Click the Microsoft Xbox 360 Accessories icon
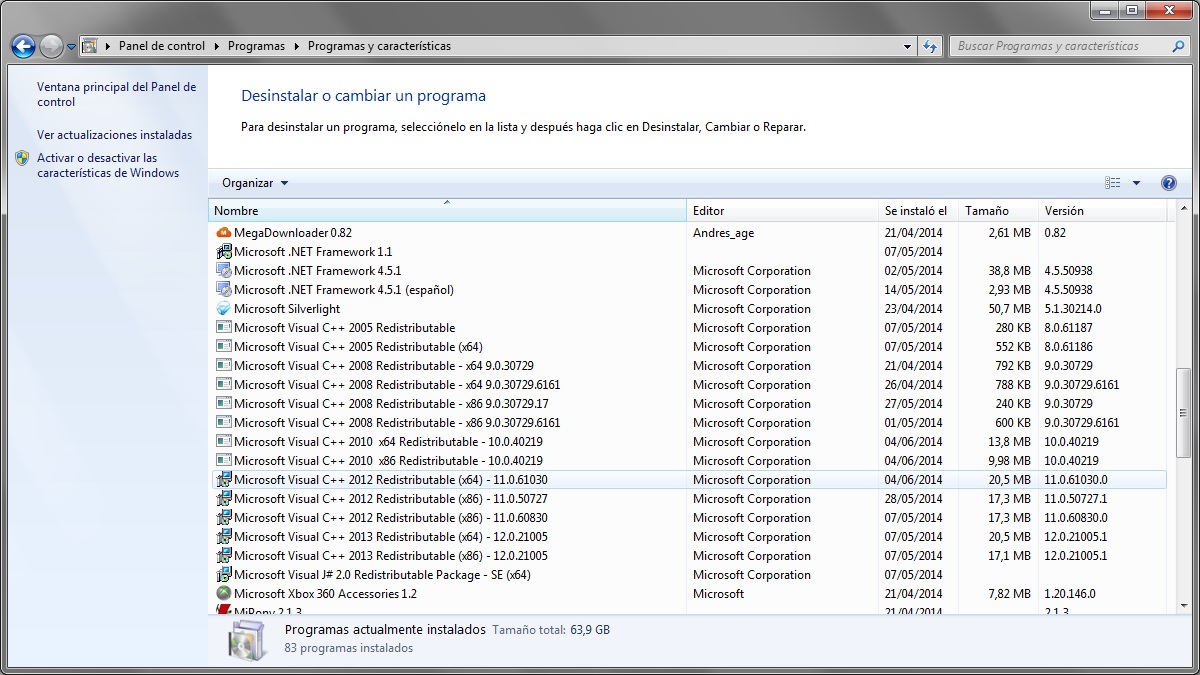Viewport: 1200px width, 675px height. (x=224, y=594)
